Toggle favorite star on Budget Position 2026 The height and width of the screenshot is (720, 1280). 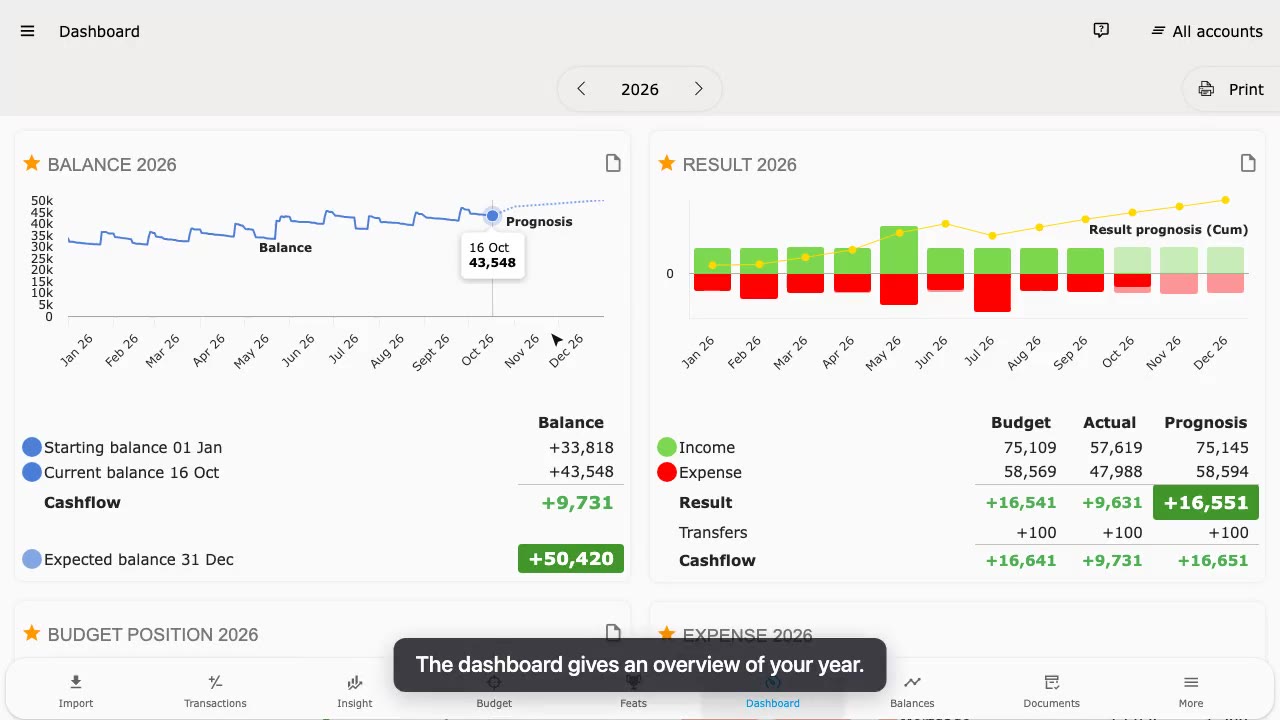pyautogui.click(x=31, y=633)
